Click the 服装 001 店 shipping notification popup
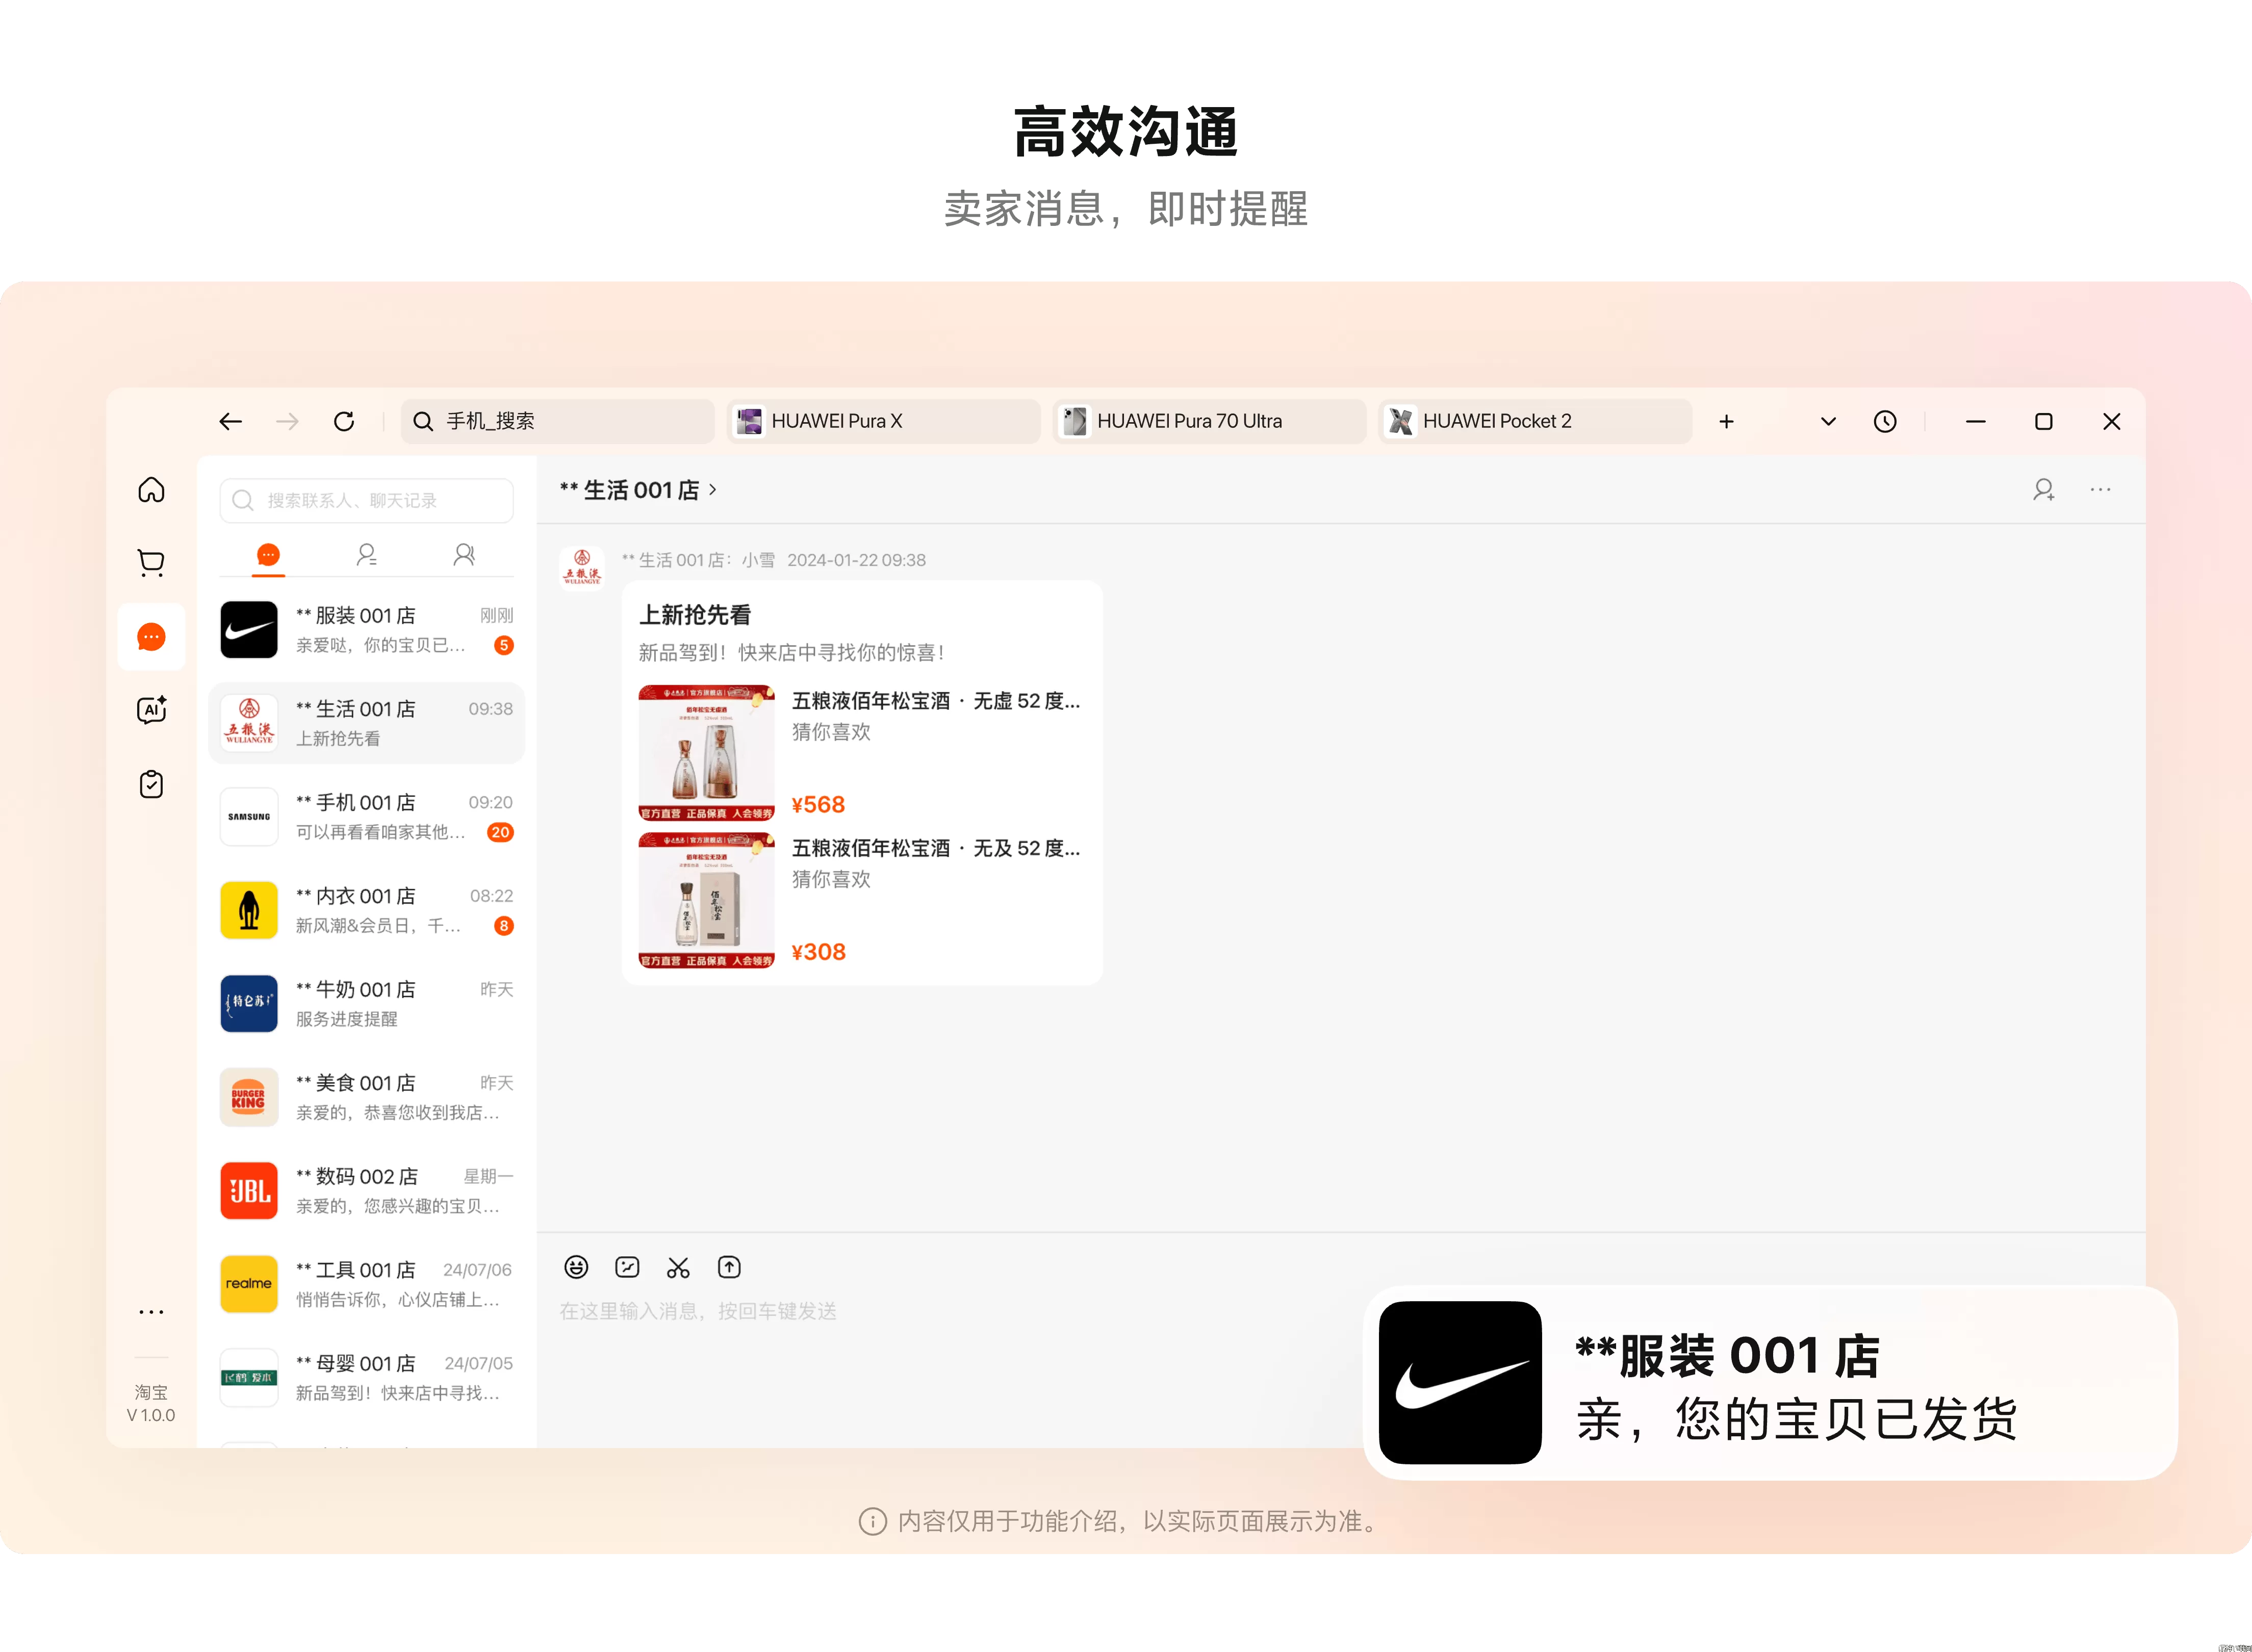This screenshot has width=2252, height=1652. coord(1769,1383)
